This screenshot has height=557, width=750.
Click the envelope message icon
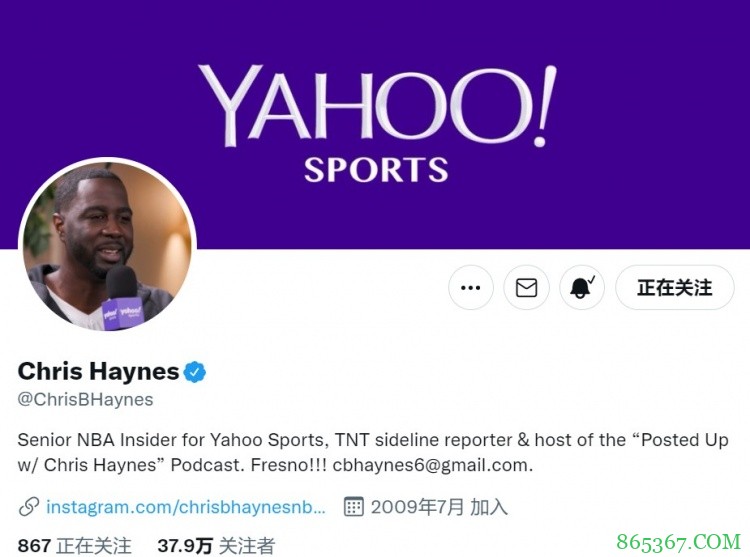click(x=526, y=288)
